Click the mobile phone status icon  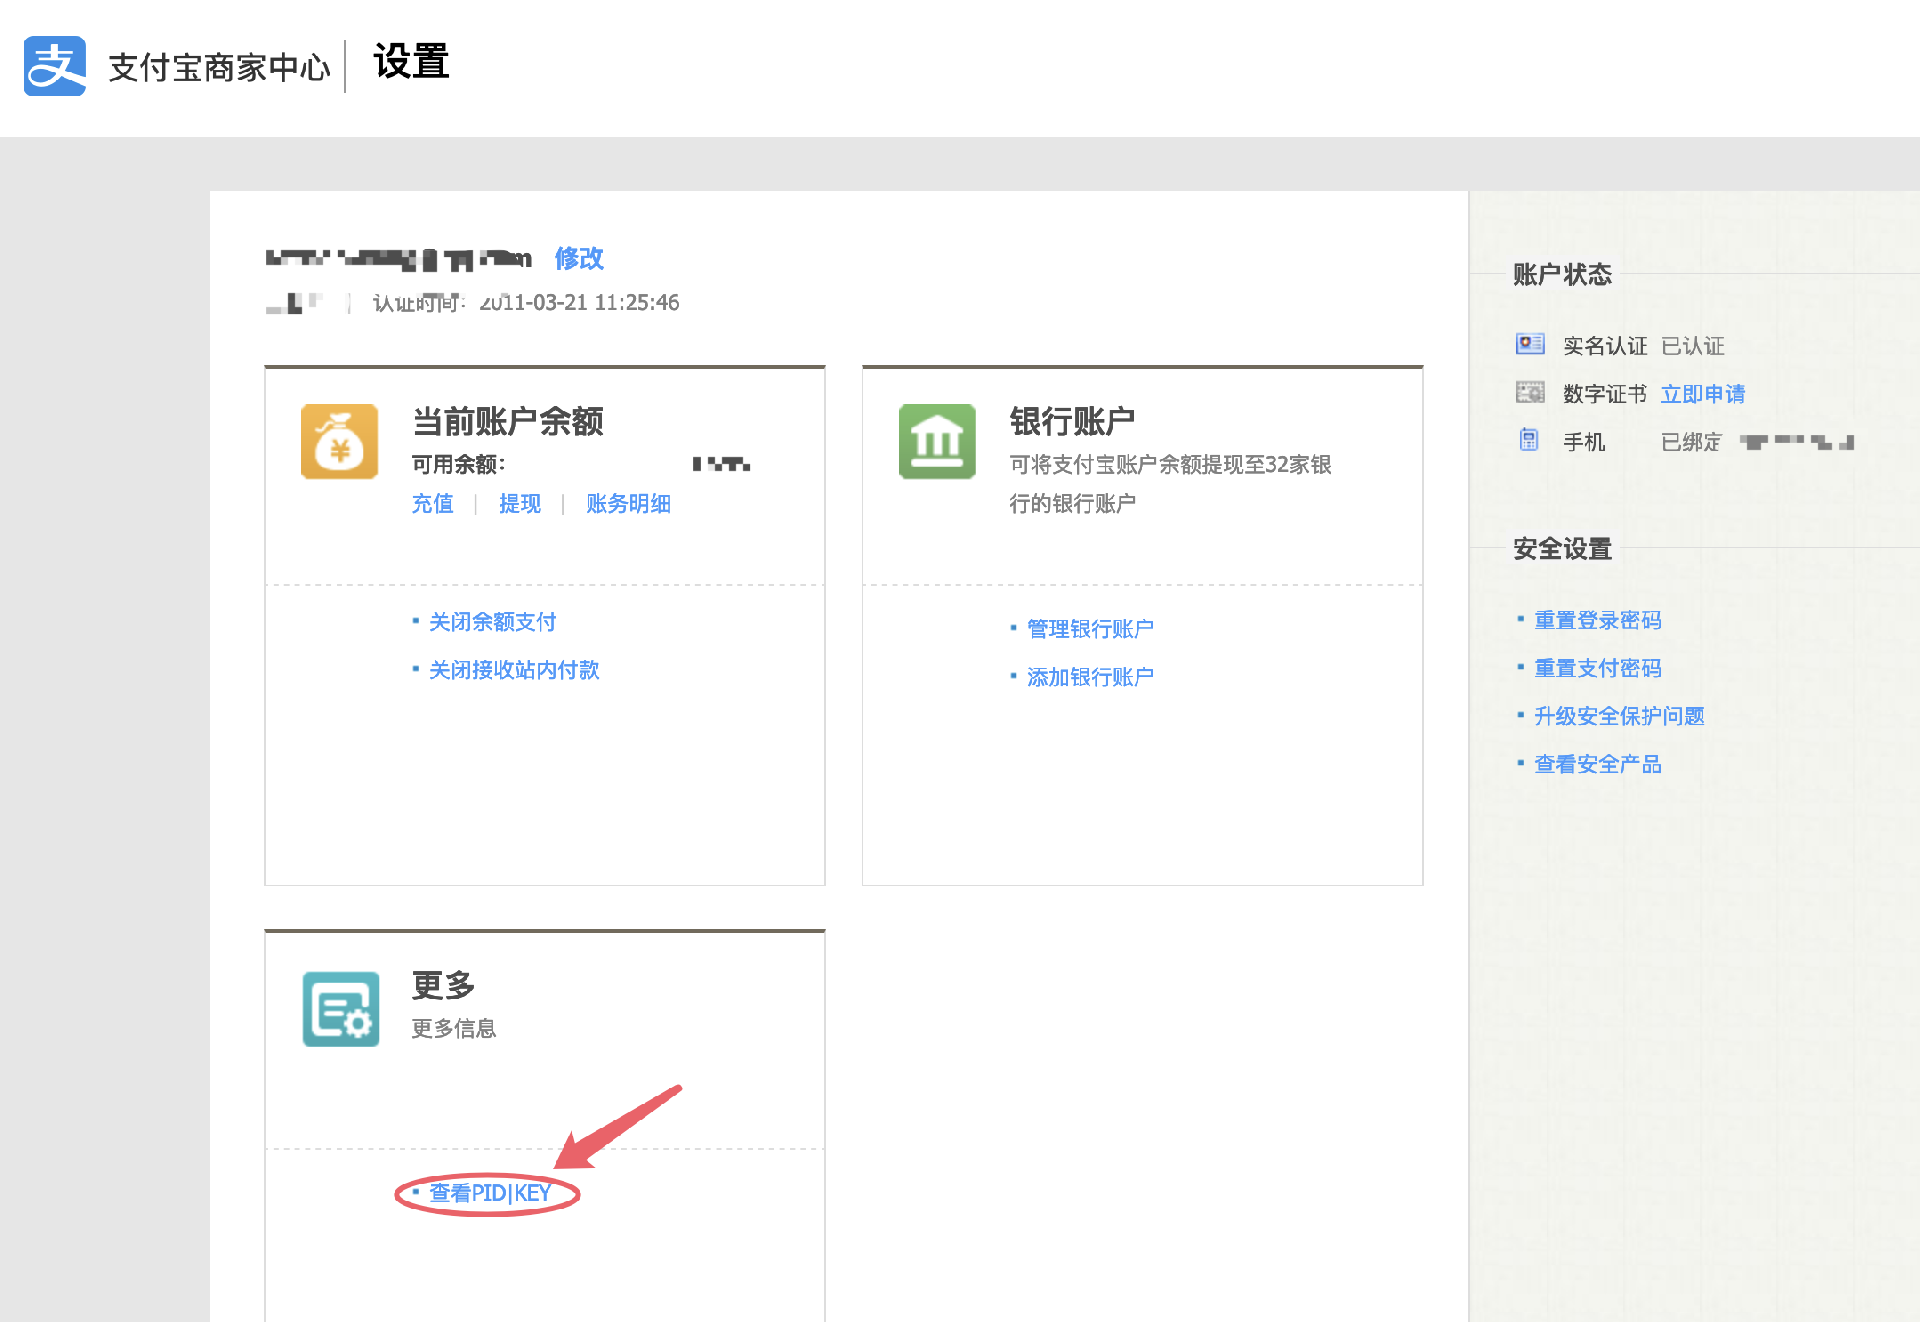pyautogui.click(x=1529, y=440)
